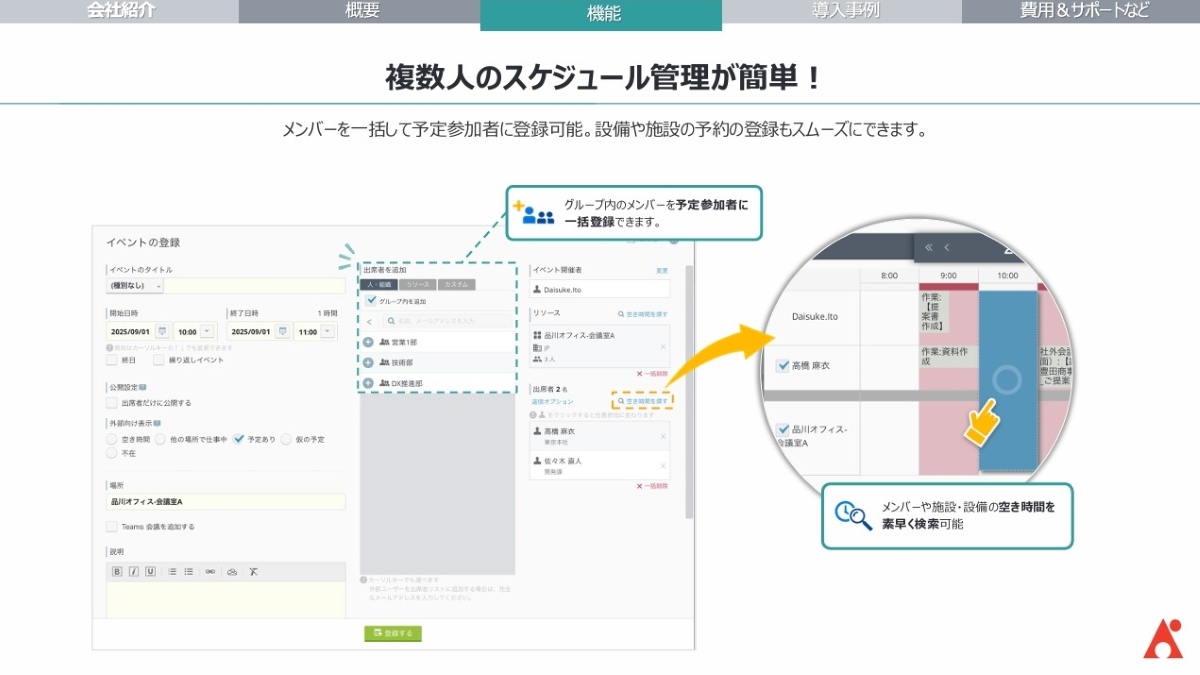Open the (種別なし) event type dropdown
Screen dimensions: 1200x675
tap(134, 286)
